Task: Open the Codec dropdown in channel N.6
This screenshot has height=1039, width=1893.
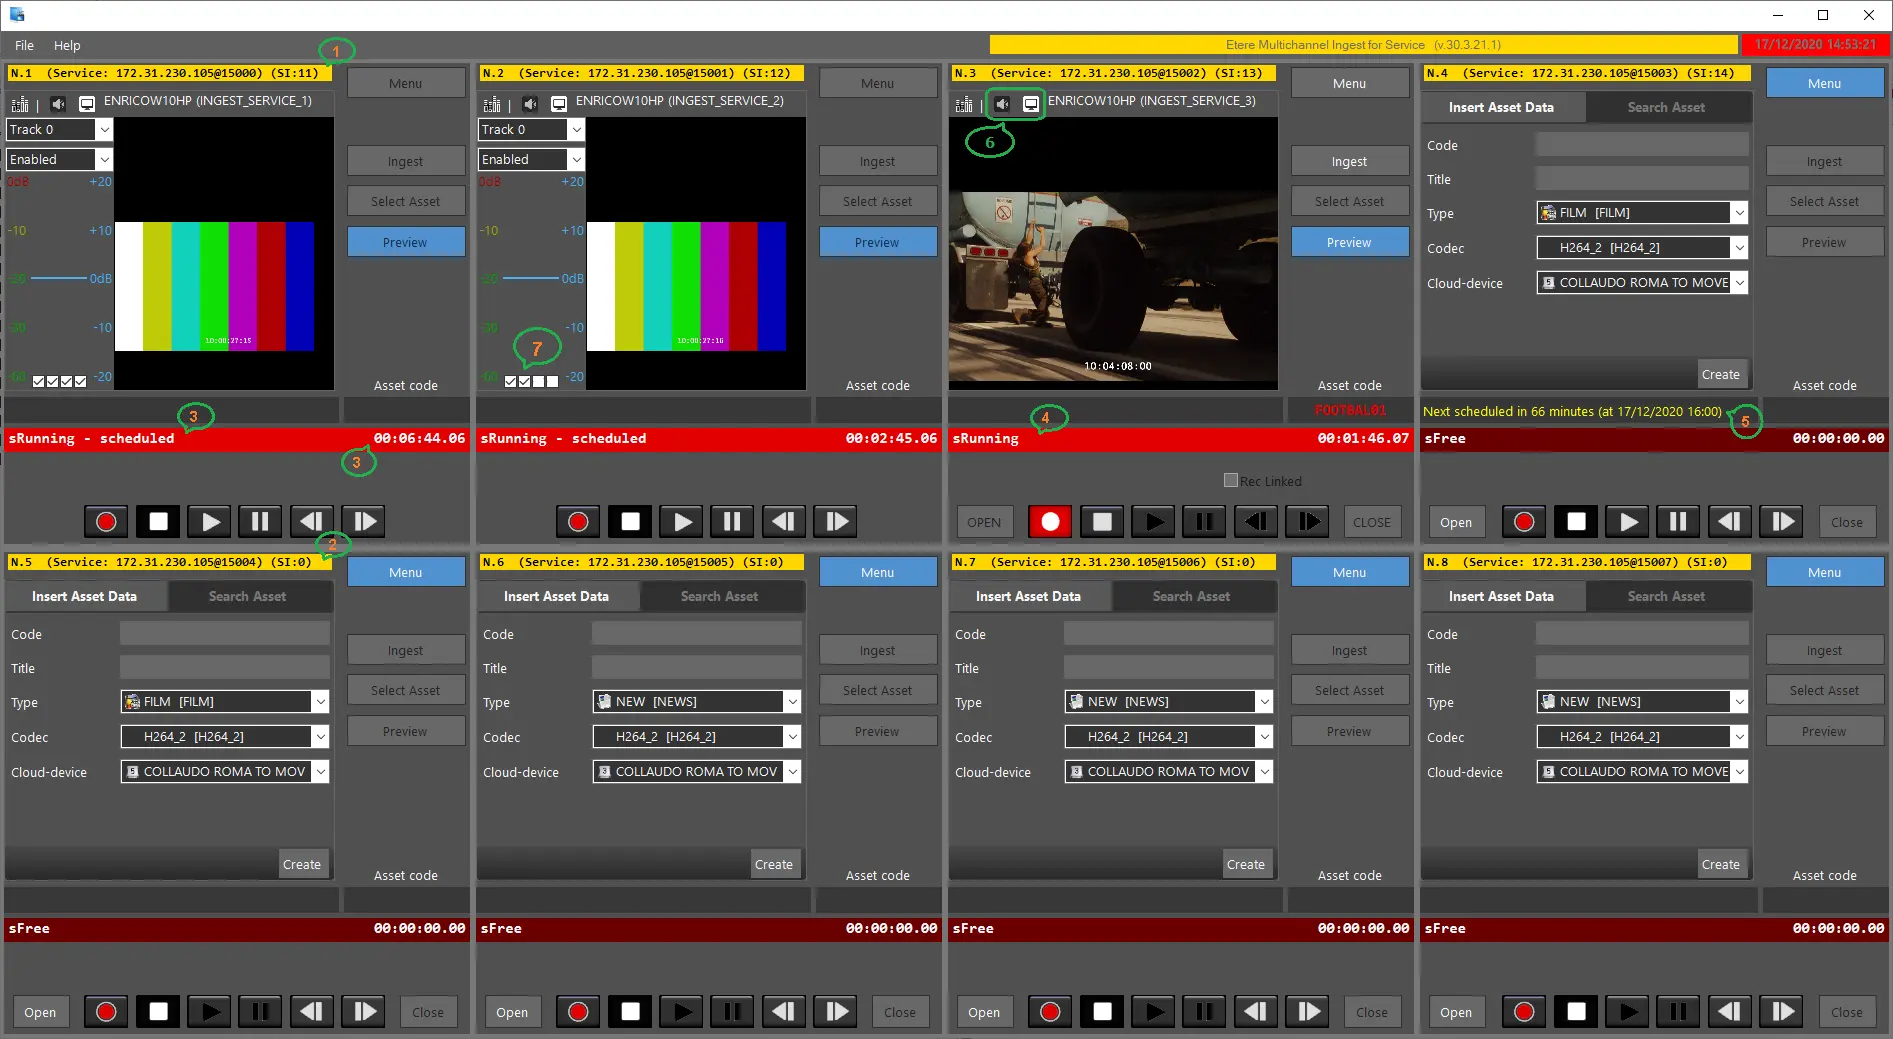Action: pyautogui.click(x=792, y=737)
